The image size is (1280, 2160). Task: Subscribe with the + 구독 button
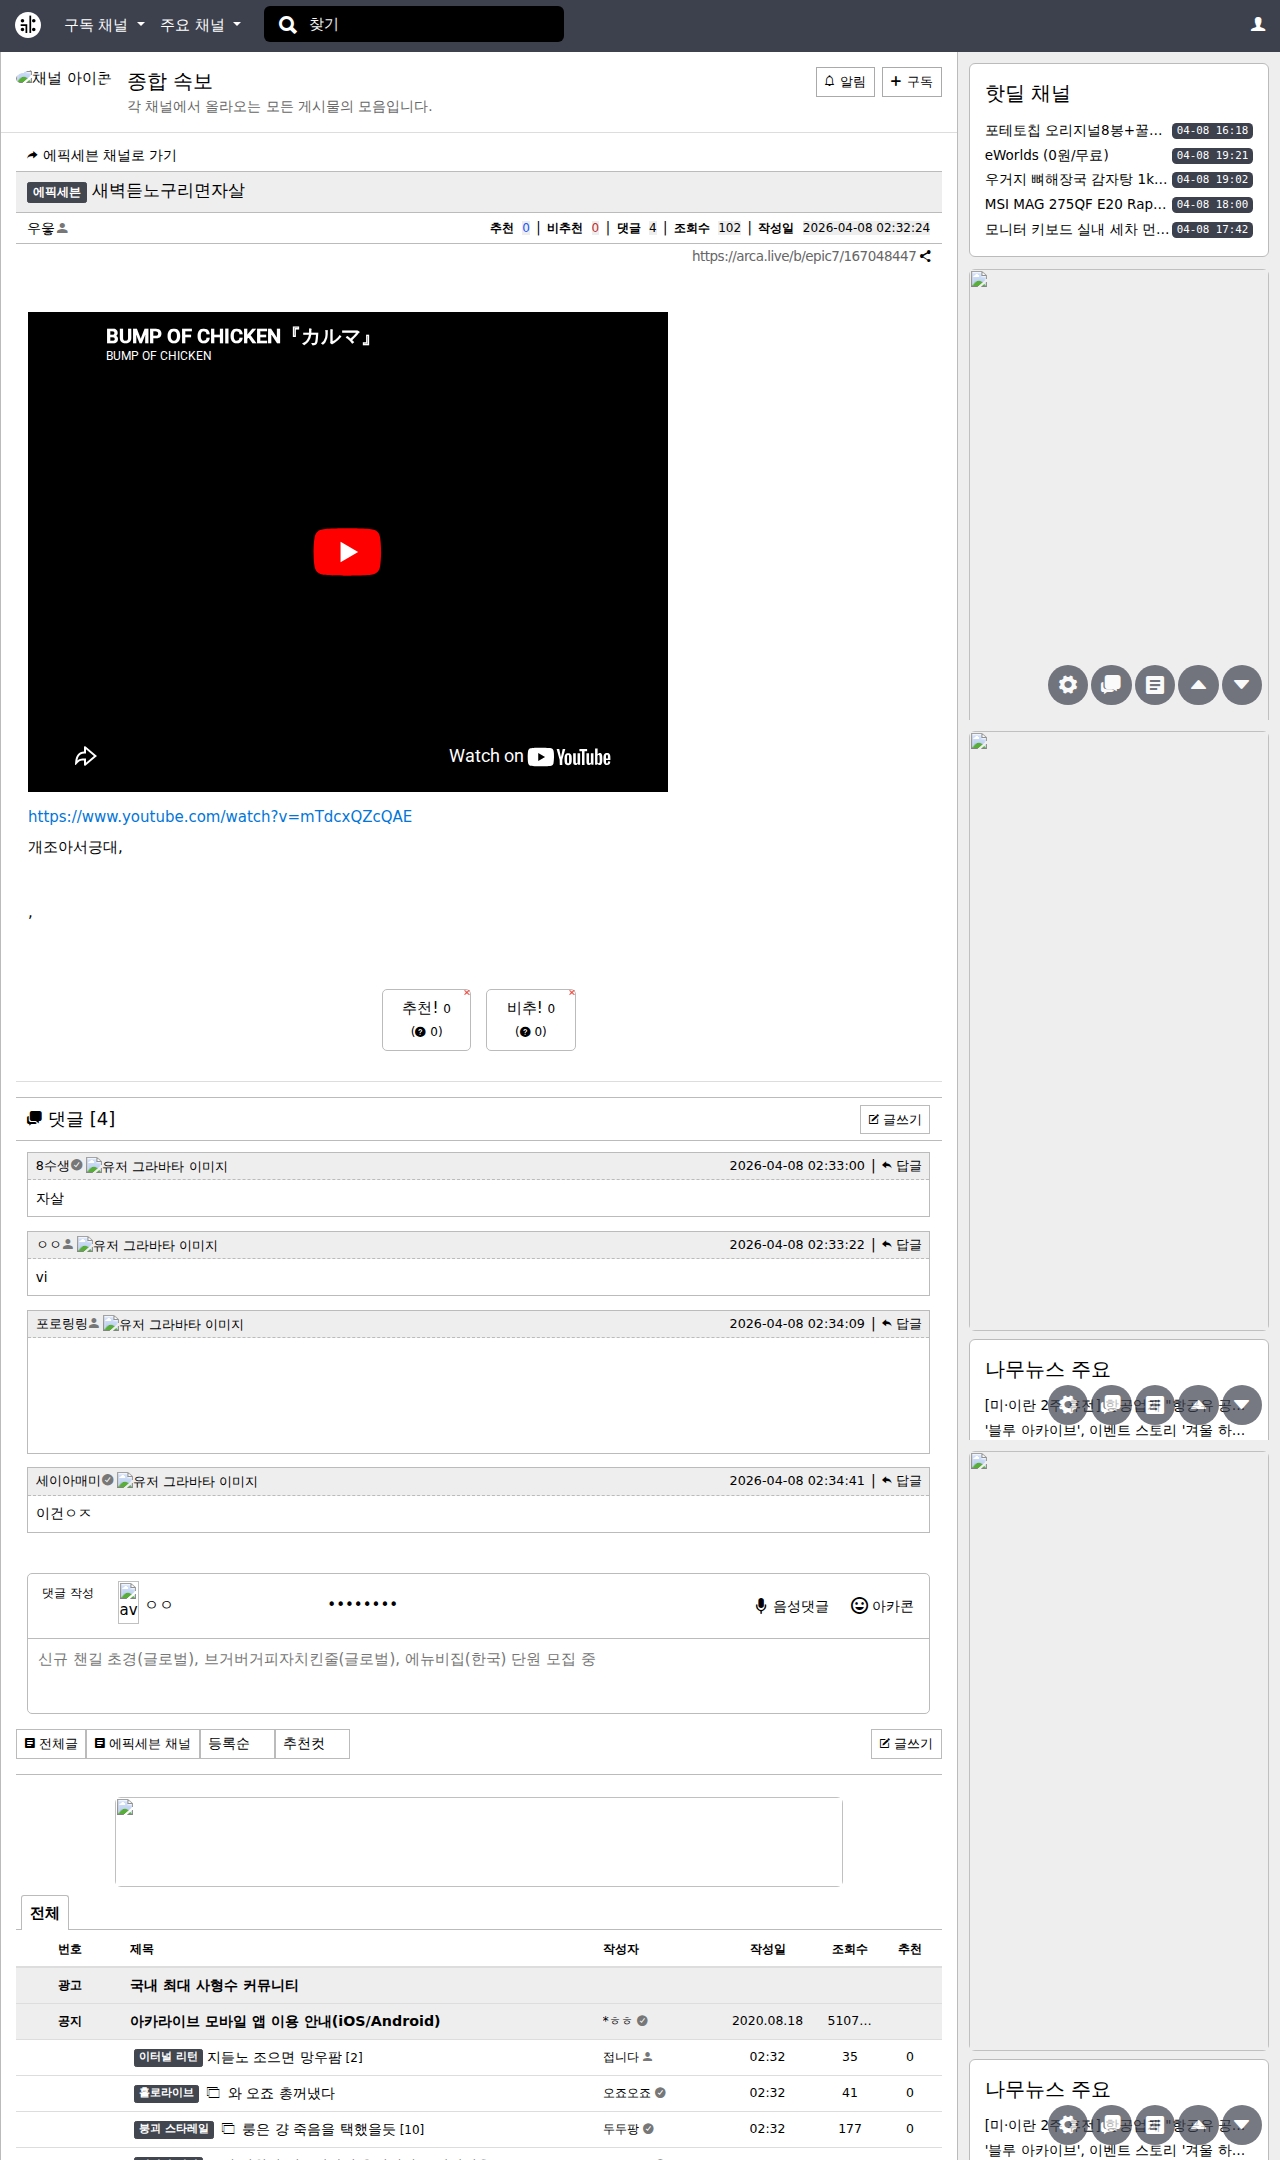coord(912,82)
